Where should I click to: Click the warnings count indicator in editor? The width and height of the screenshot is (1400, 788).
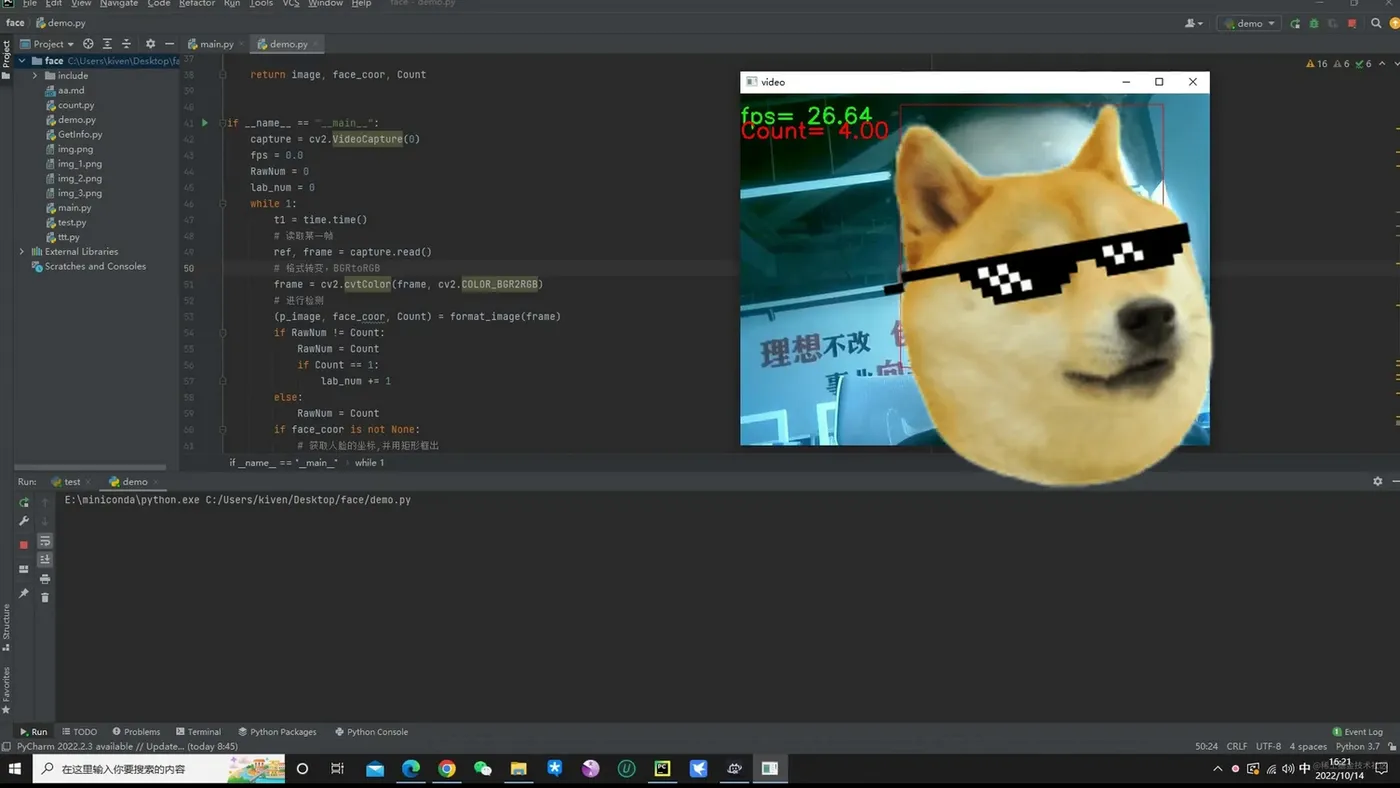pyautogui.click(x=1317, y=64)
